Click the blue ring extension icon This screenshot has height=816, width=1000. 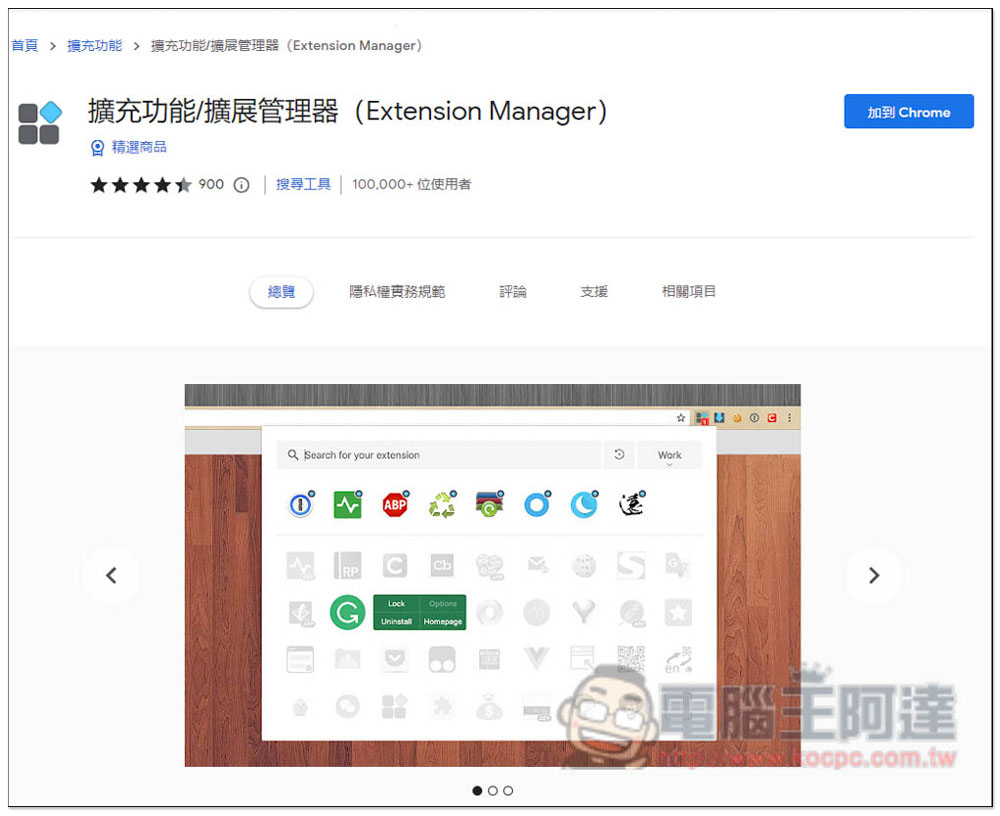click(x=536, y=505)
